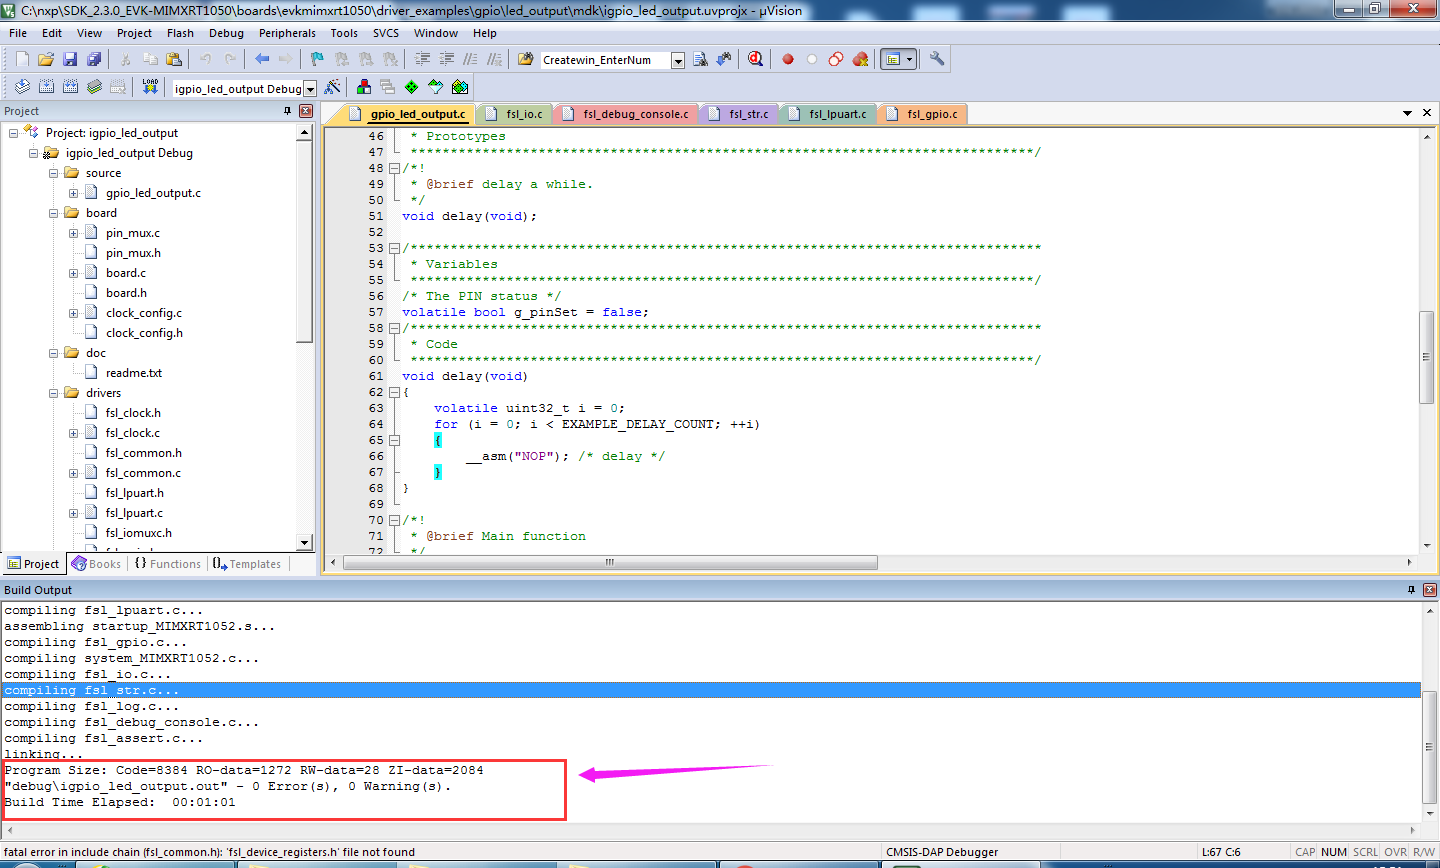Fold the Variables comment block at line 53

coord(394,248)
